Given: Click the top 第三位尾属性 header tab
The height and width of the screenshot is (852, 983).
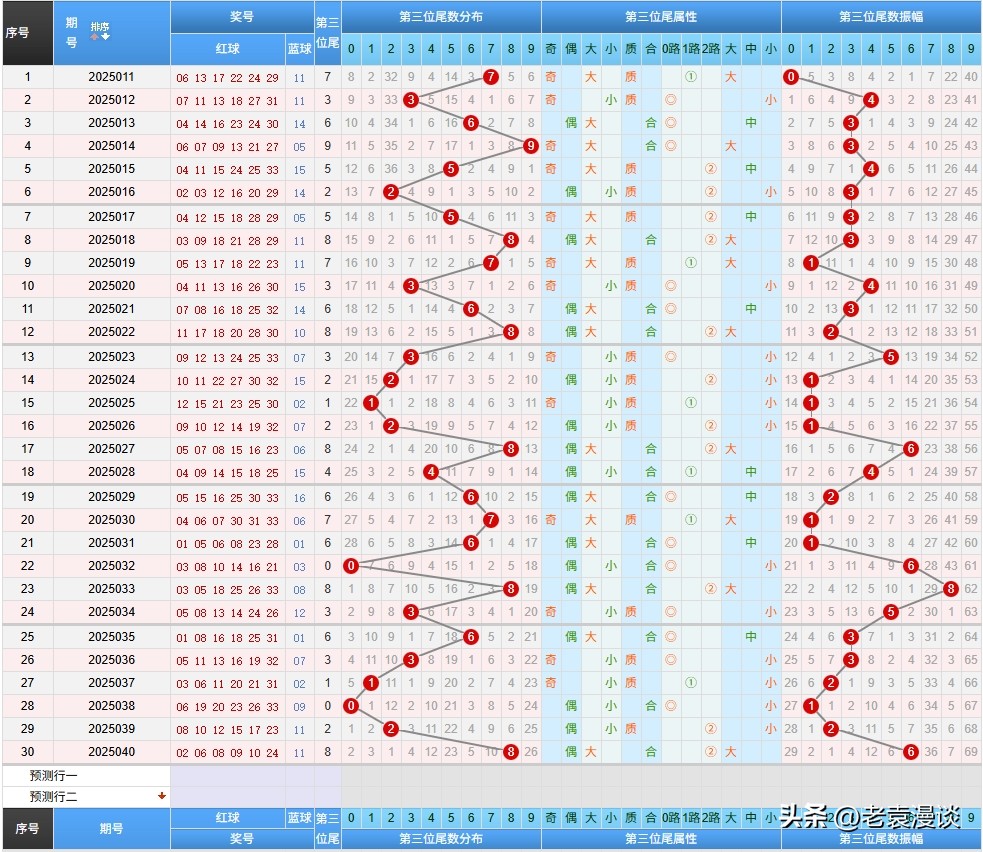Looking at the screenshot, I should click(661, 17).
